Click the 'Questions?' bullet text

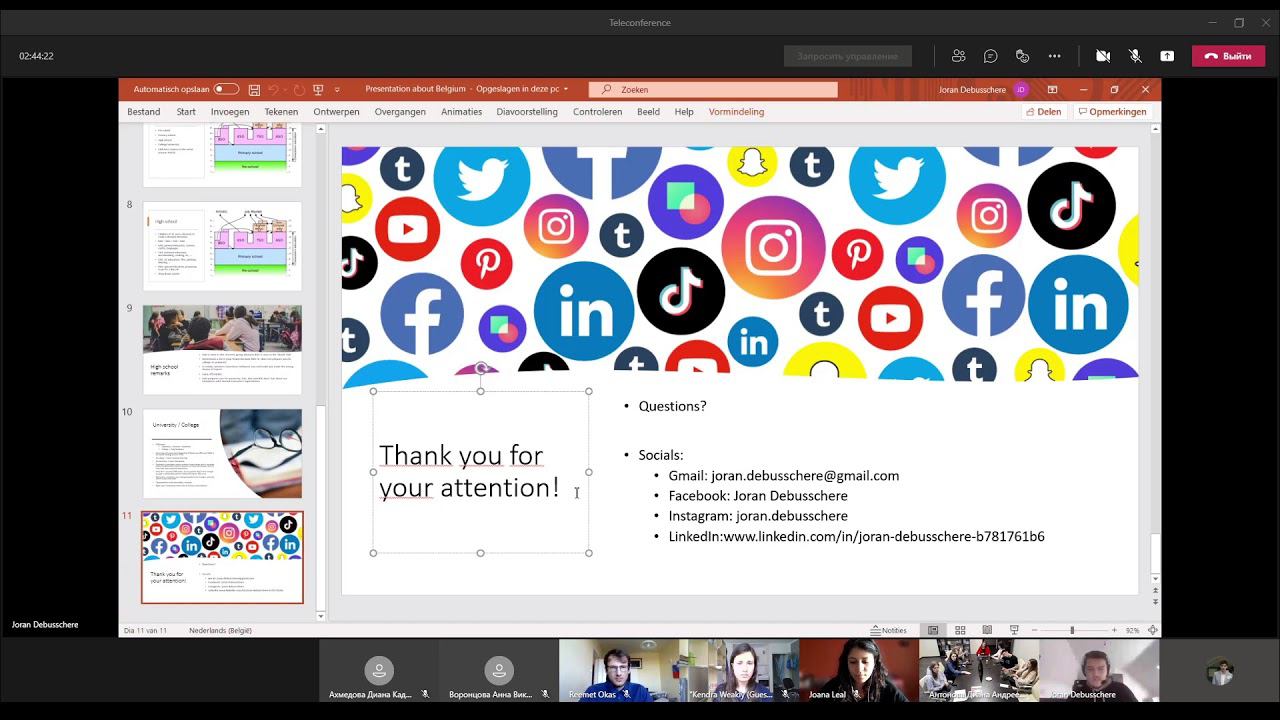tap(672, 406)
